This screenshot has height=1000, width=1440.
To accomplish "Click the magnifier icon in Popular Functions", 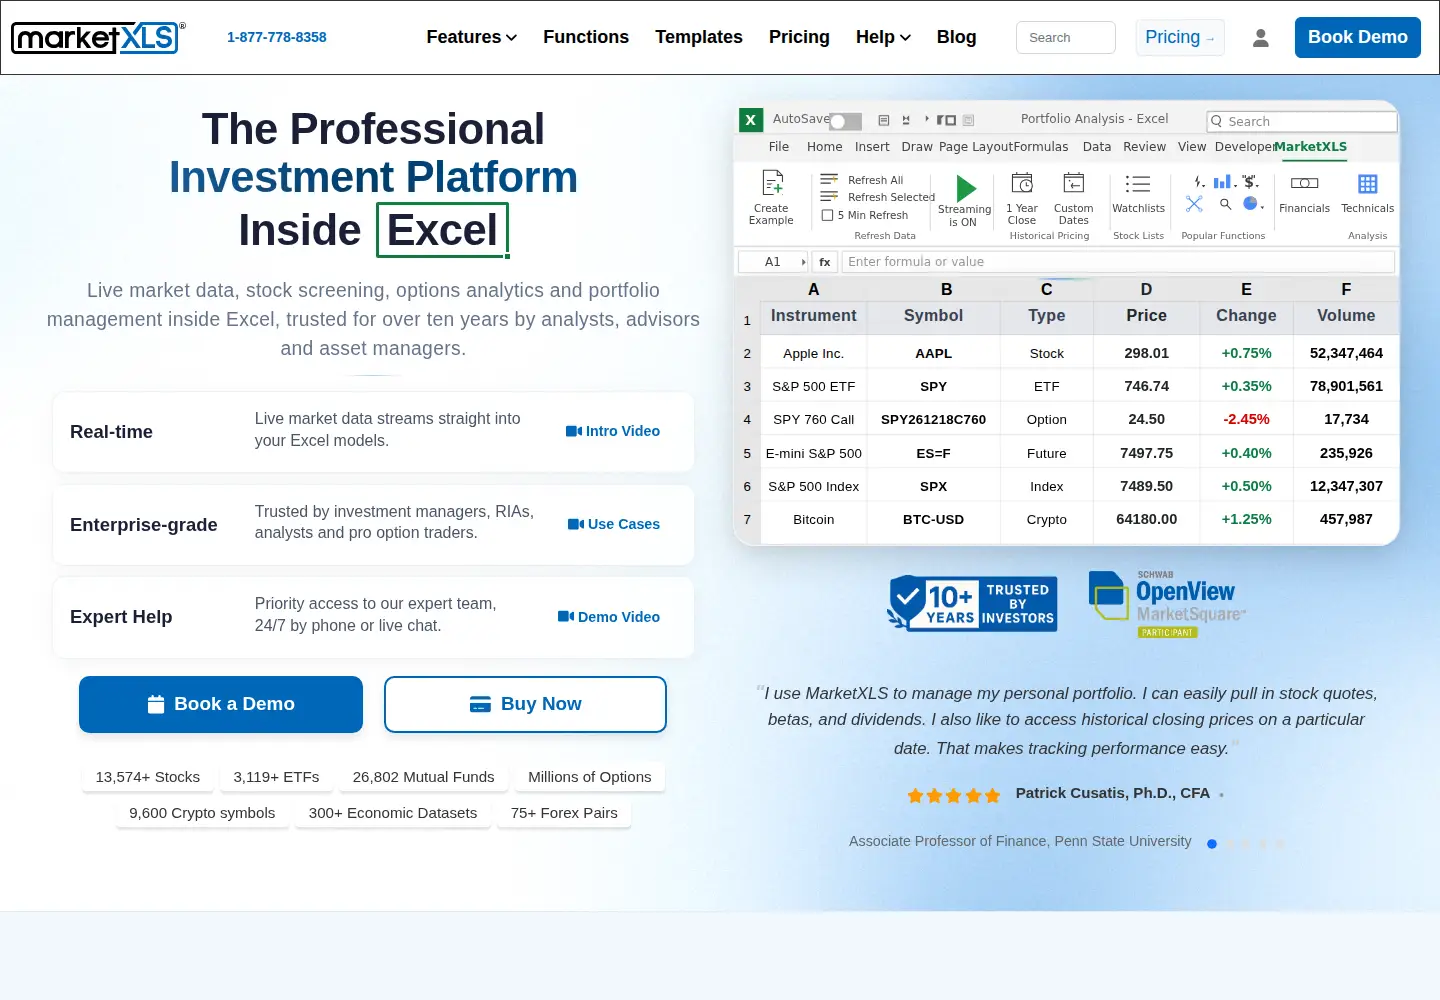I will (x=1225, y=204).
